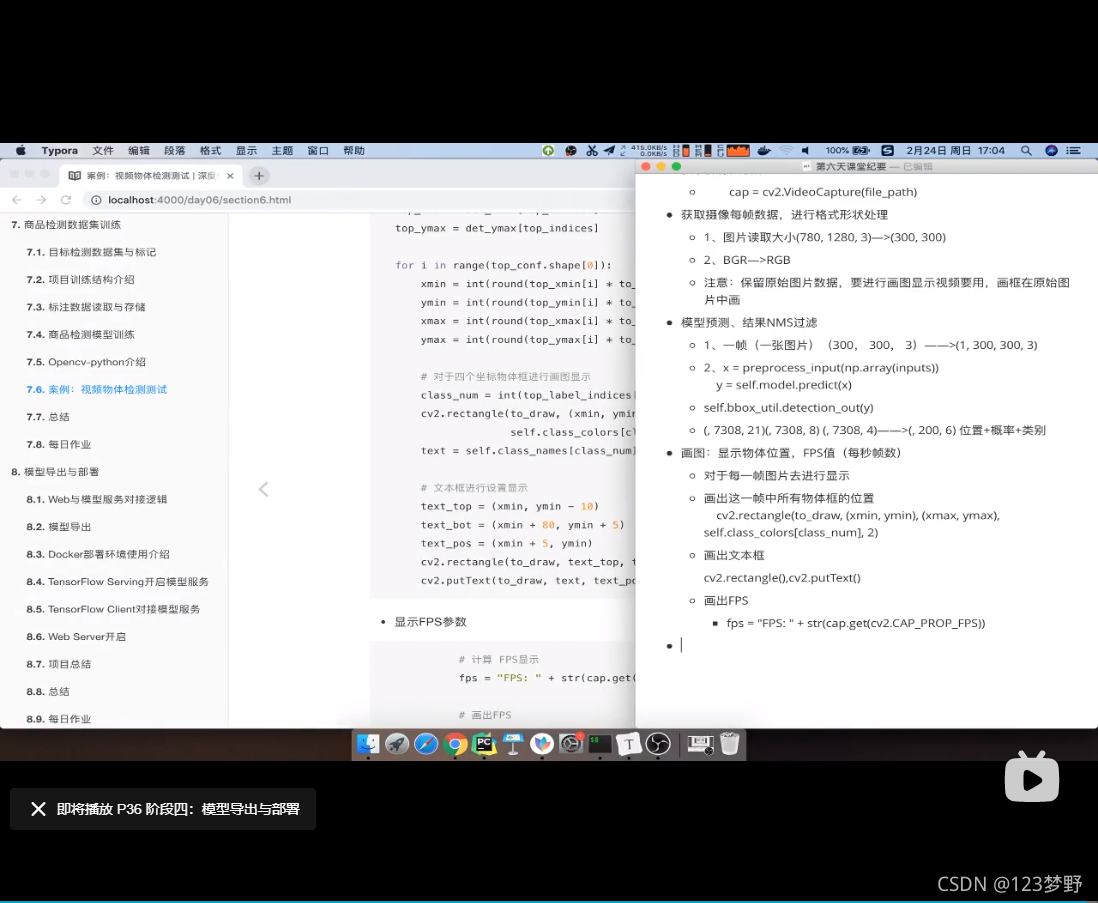Open section 7.4 商品检测模型训练
The image size is (1098, 903).
click(x=81, y=335)
